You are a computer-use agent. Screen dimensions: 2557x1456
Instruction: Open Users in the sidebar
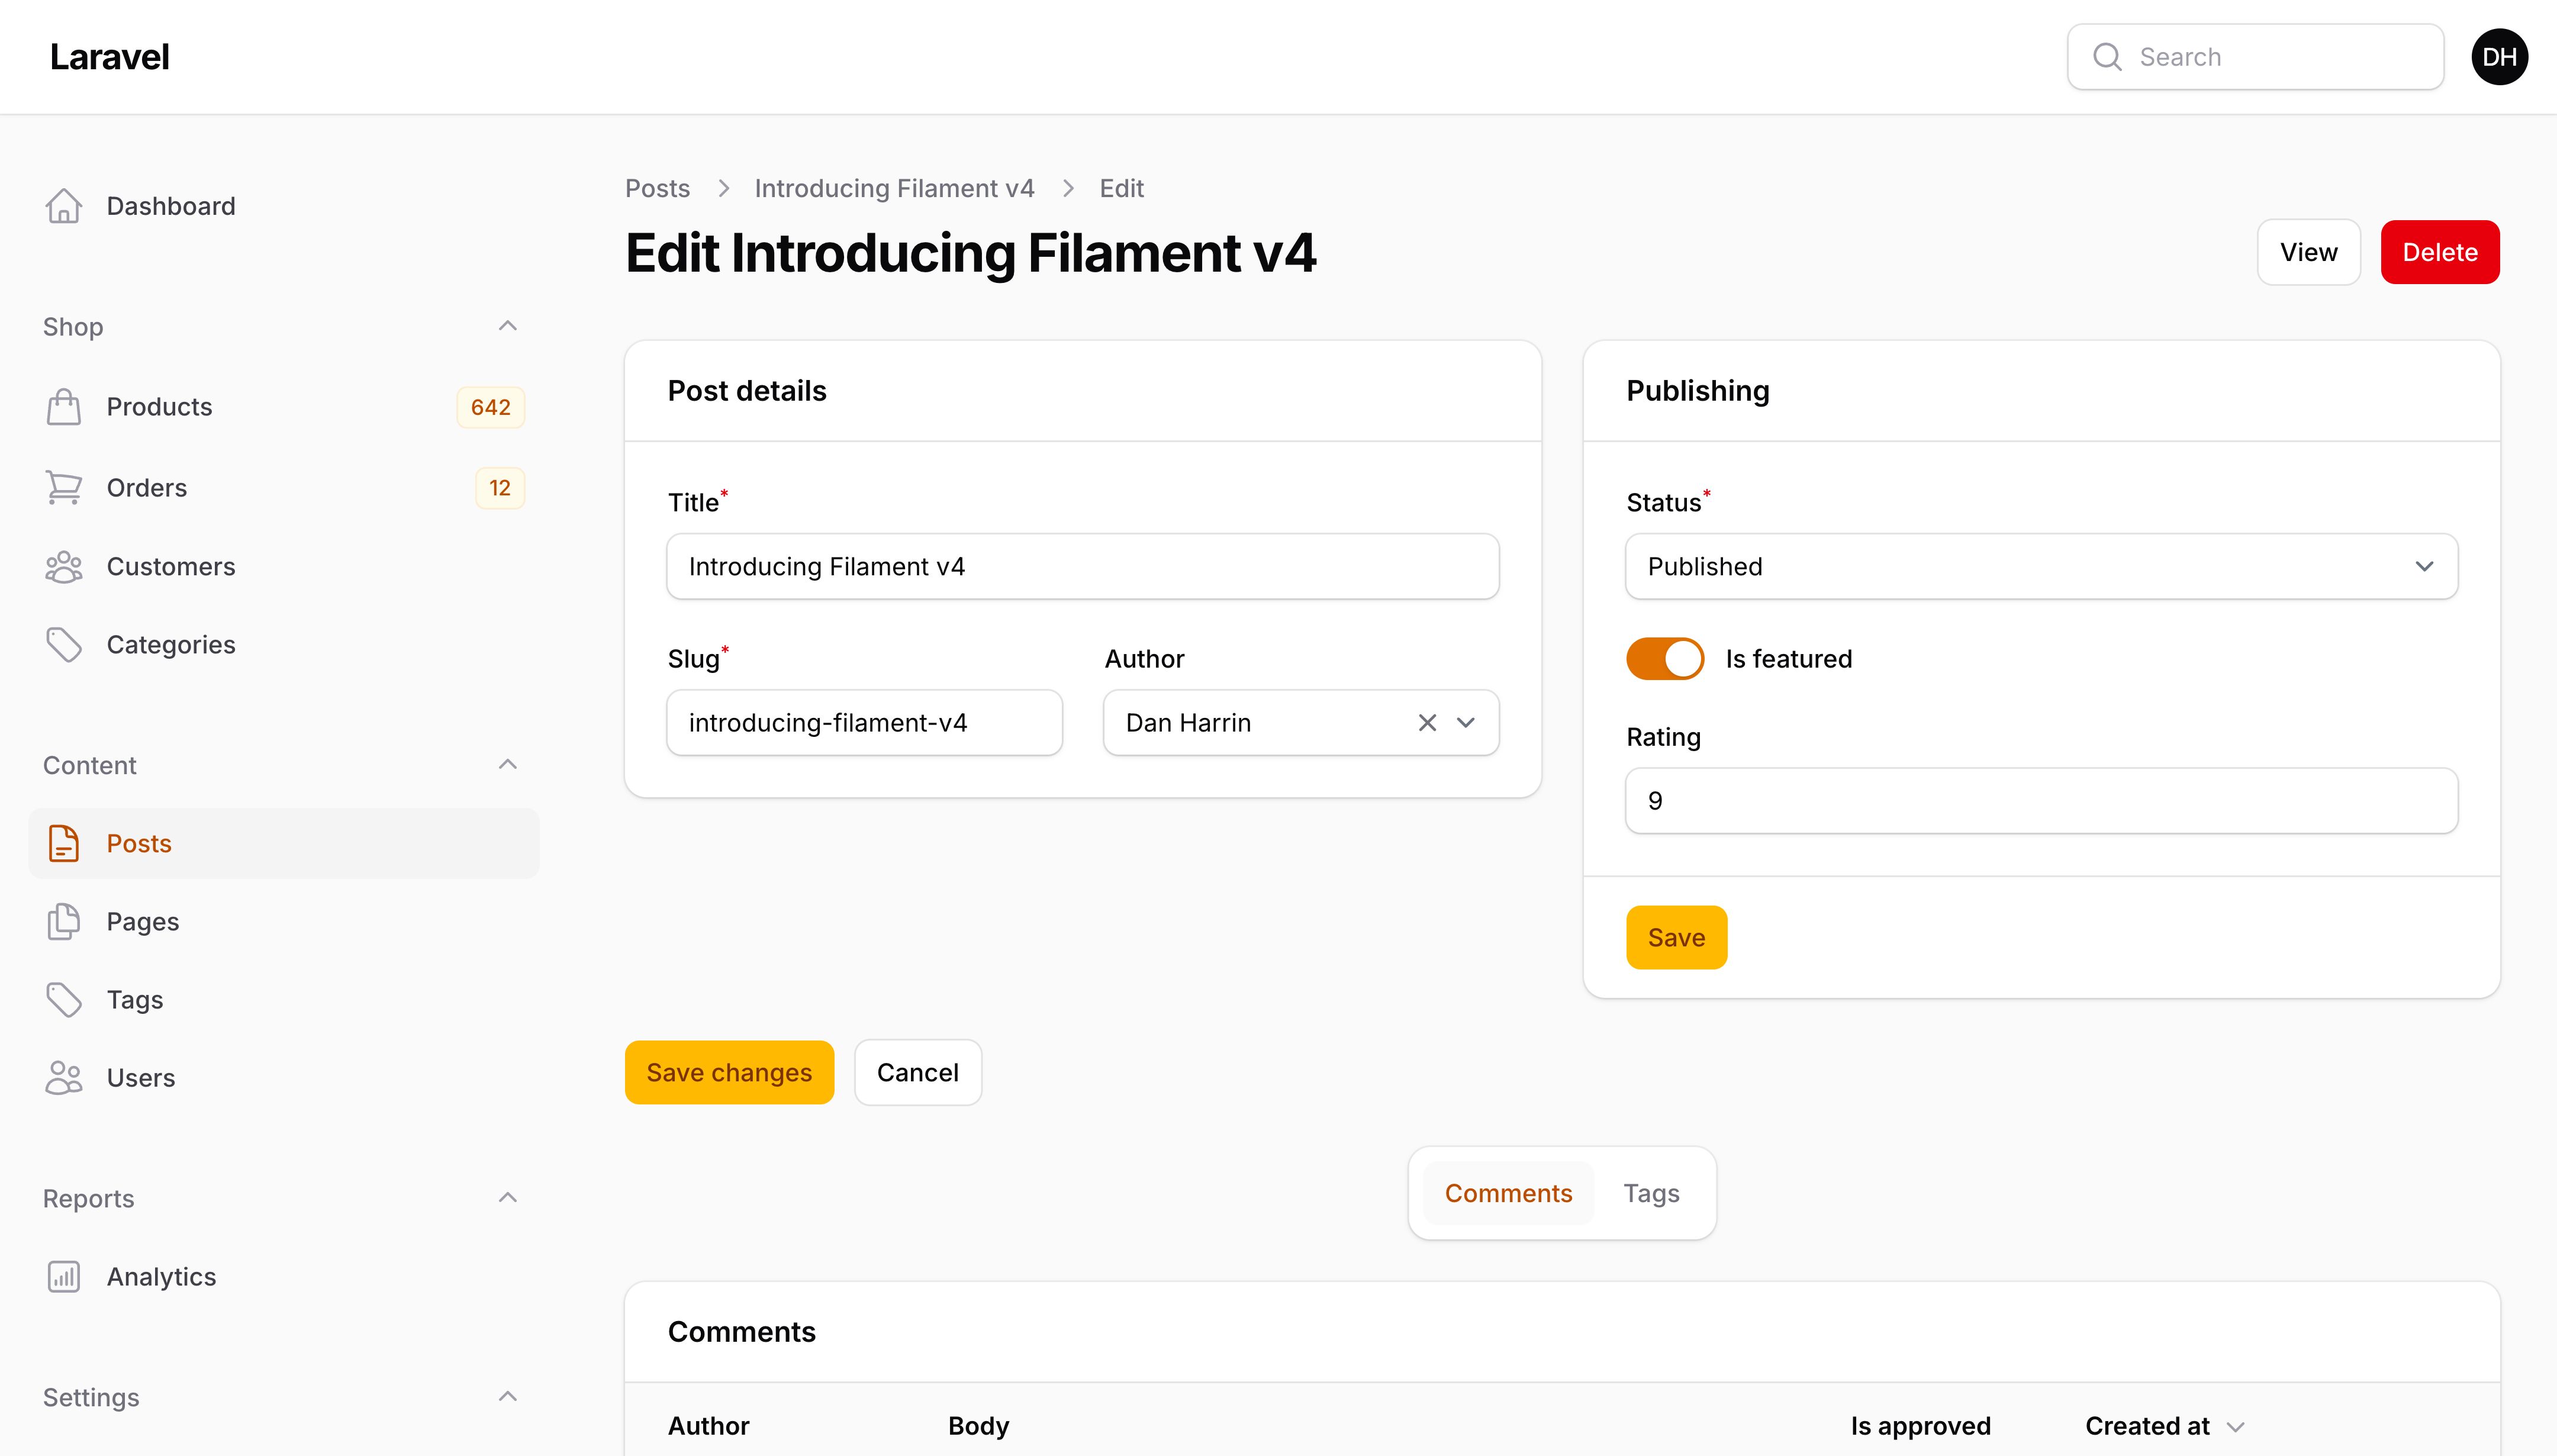coord(284,1078)
